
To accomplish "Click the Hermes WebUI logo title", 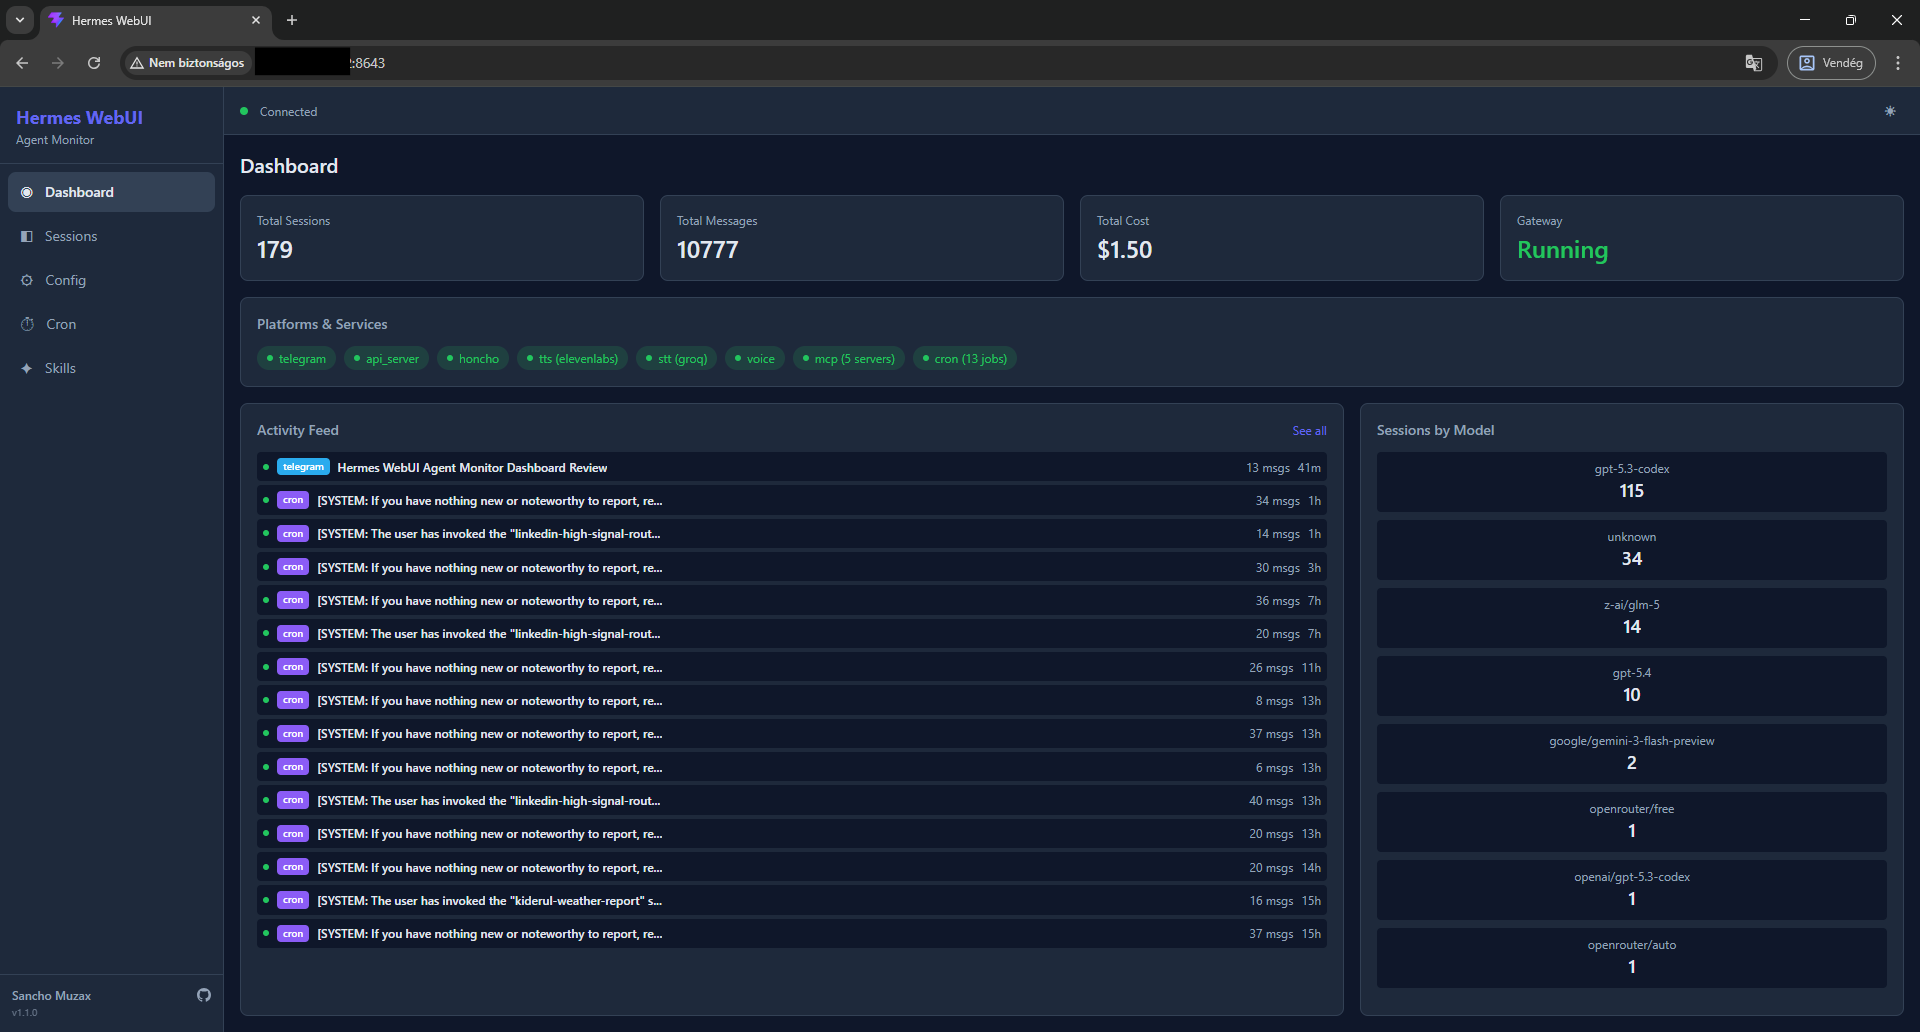I will (x=79, y=117).
